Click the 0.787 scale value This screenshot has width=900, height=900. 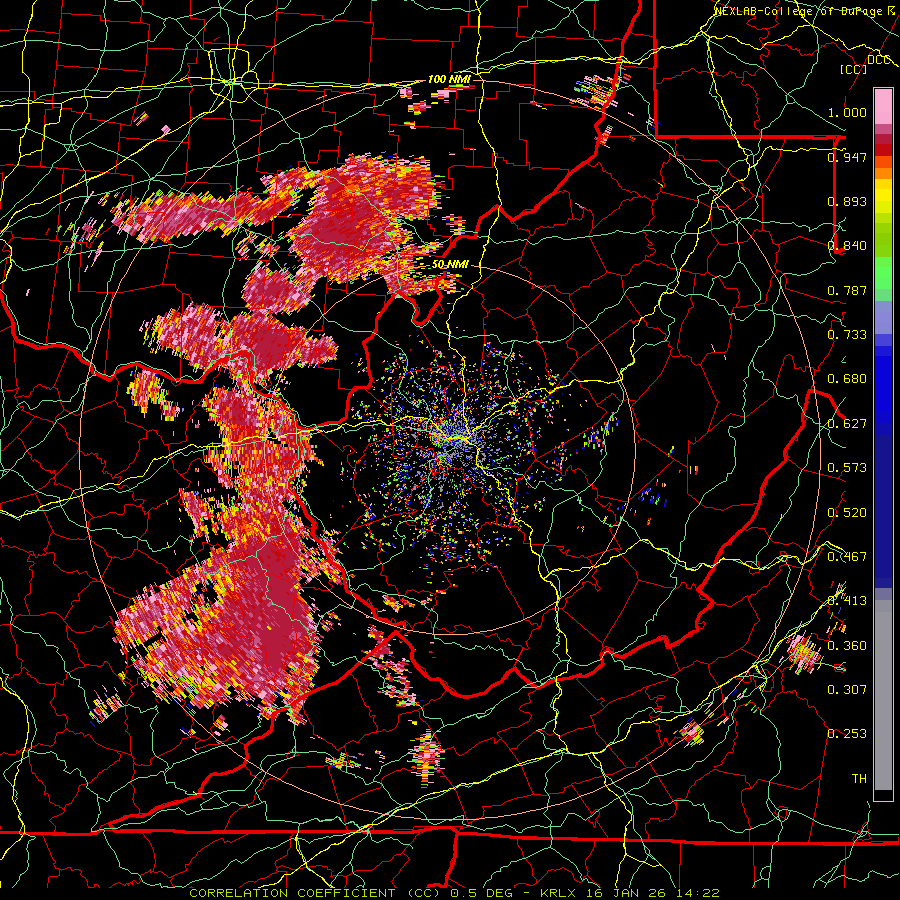pos(847,290)
